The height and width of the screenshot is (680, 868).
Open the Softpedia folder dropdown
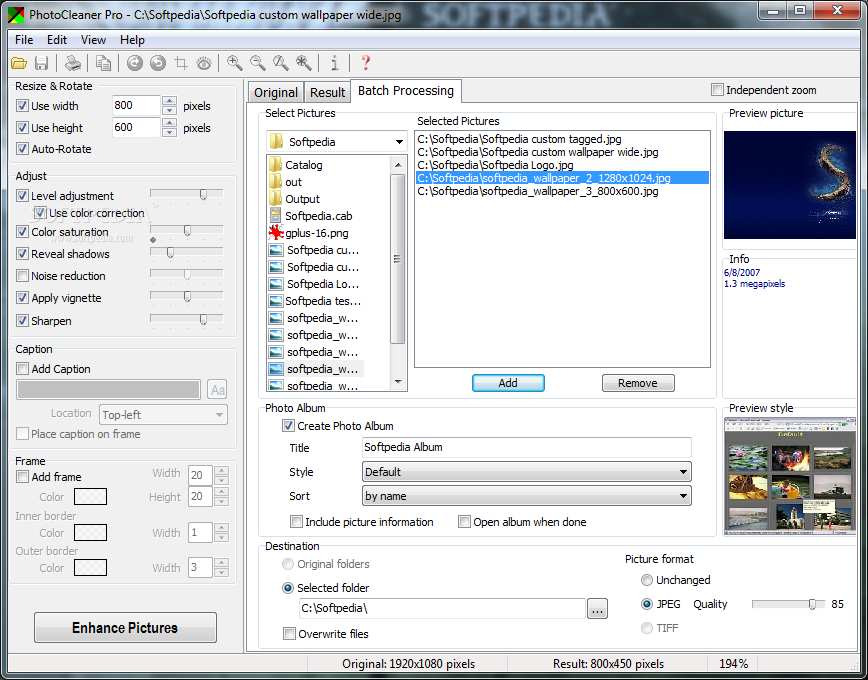[x=337, y=142]
